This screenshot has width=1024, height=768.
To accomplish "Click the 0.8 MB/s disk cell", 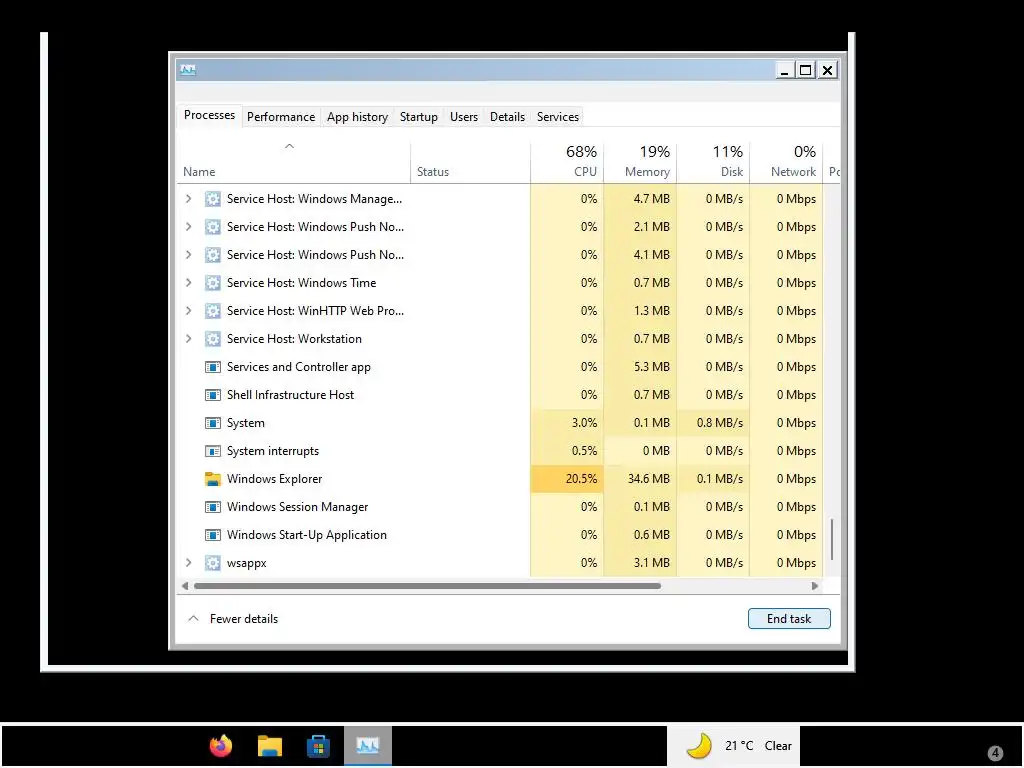I will (x=714, y=423).
